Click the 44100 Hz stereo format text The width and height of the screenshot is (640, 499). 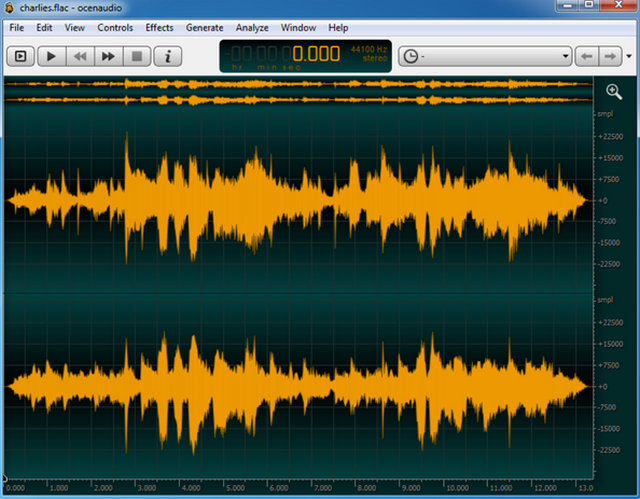click(369, 53)
